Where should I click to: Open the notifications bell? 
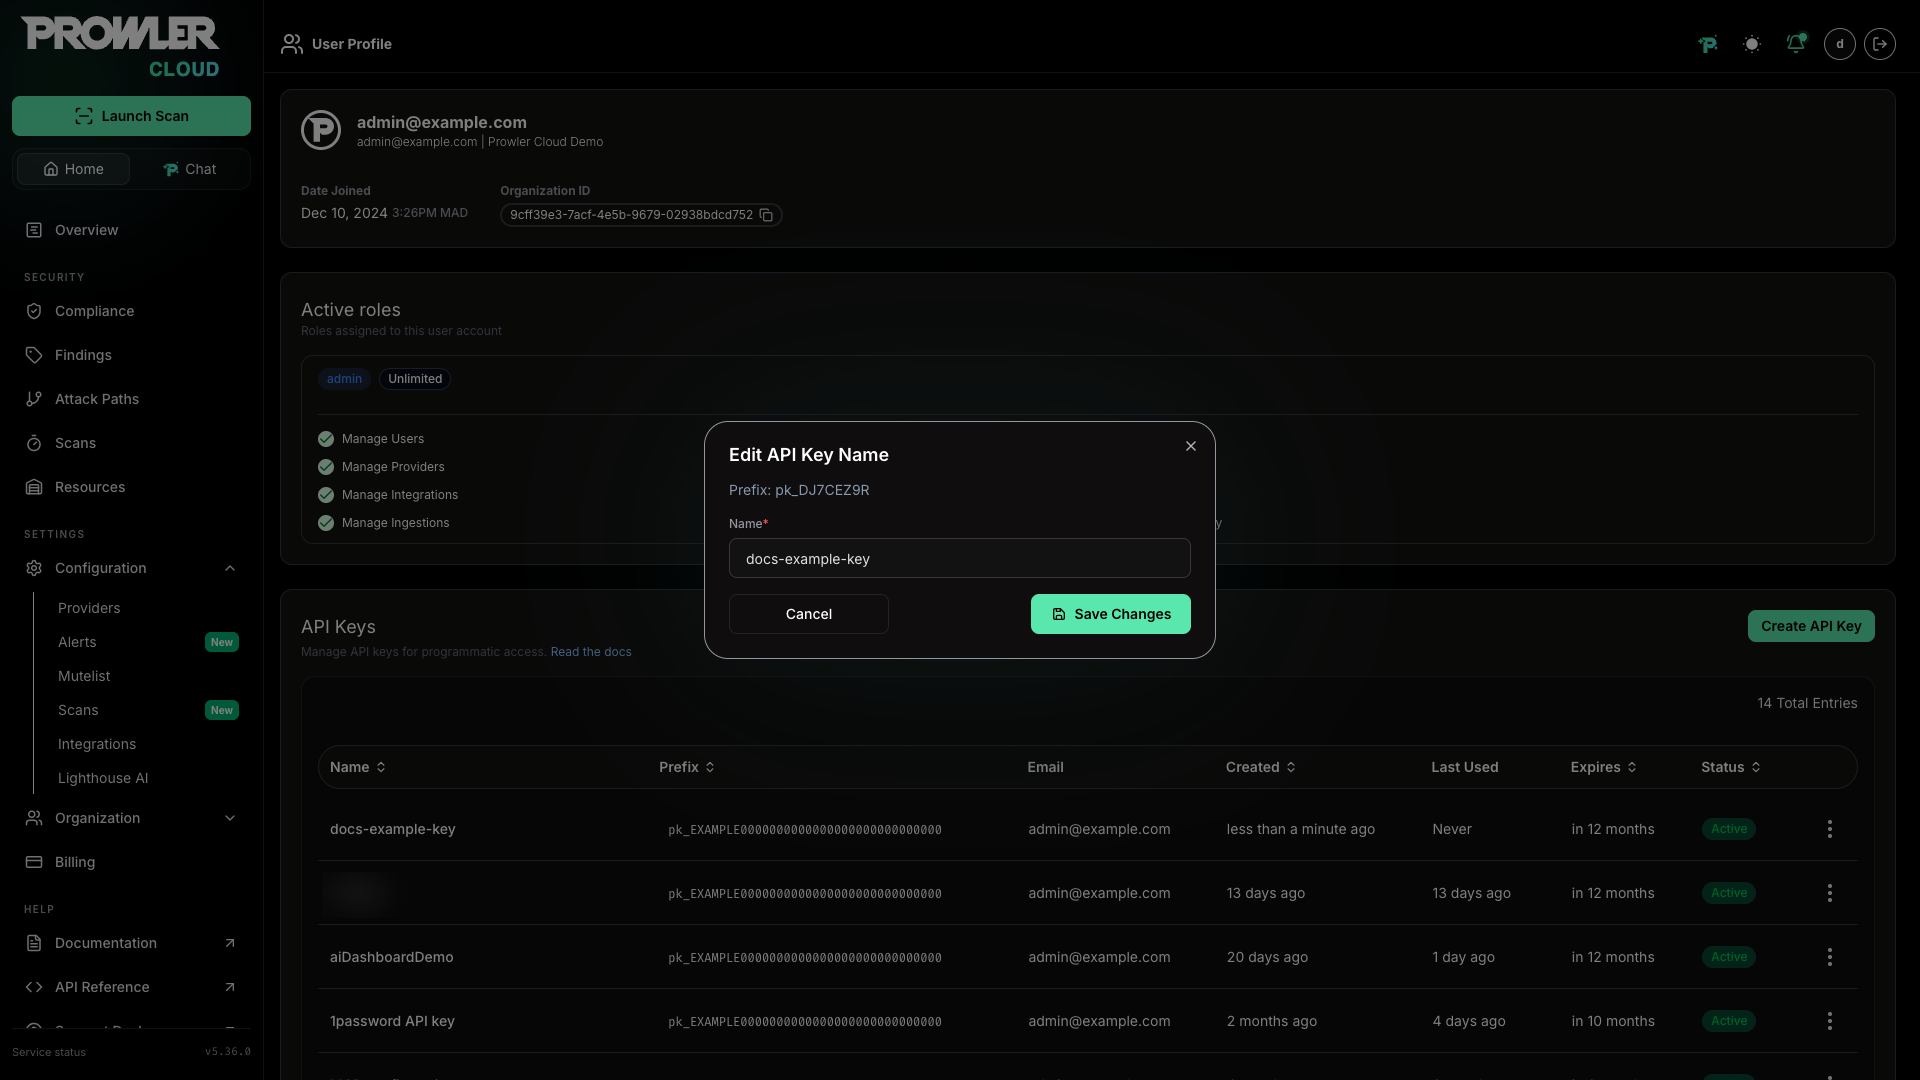click(x=1796, y=43)
